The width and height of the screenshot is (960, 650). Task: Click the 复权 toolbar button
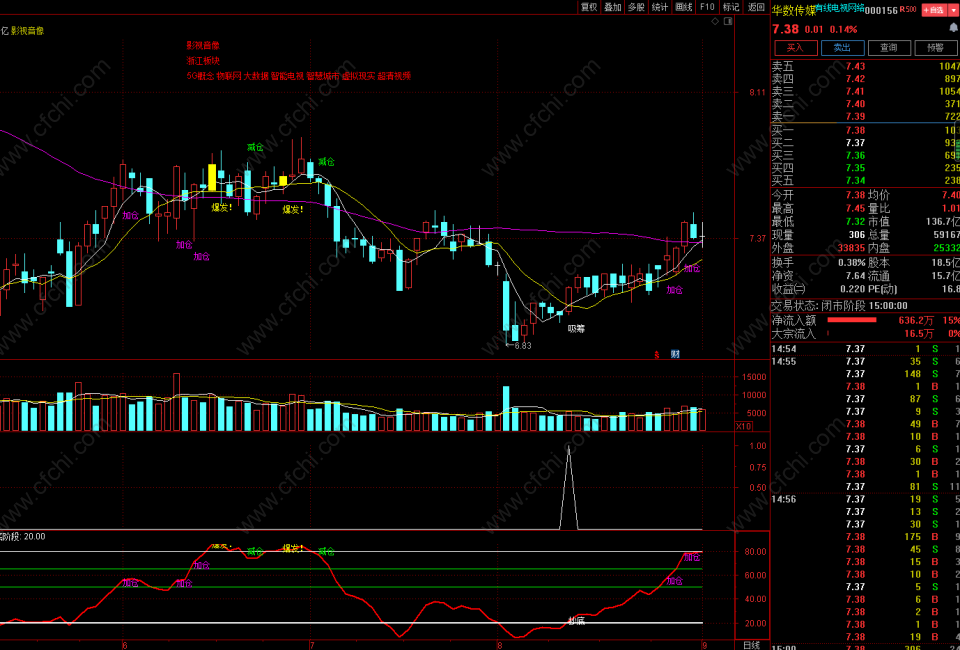click(x=588, y=7)
